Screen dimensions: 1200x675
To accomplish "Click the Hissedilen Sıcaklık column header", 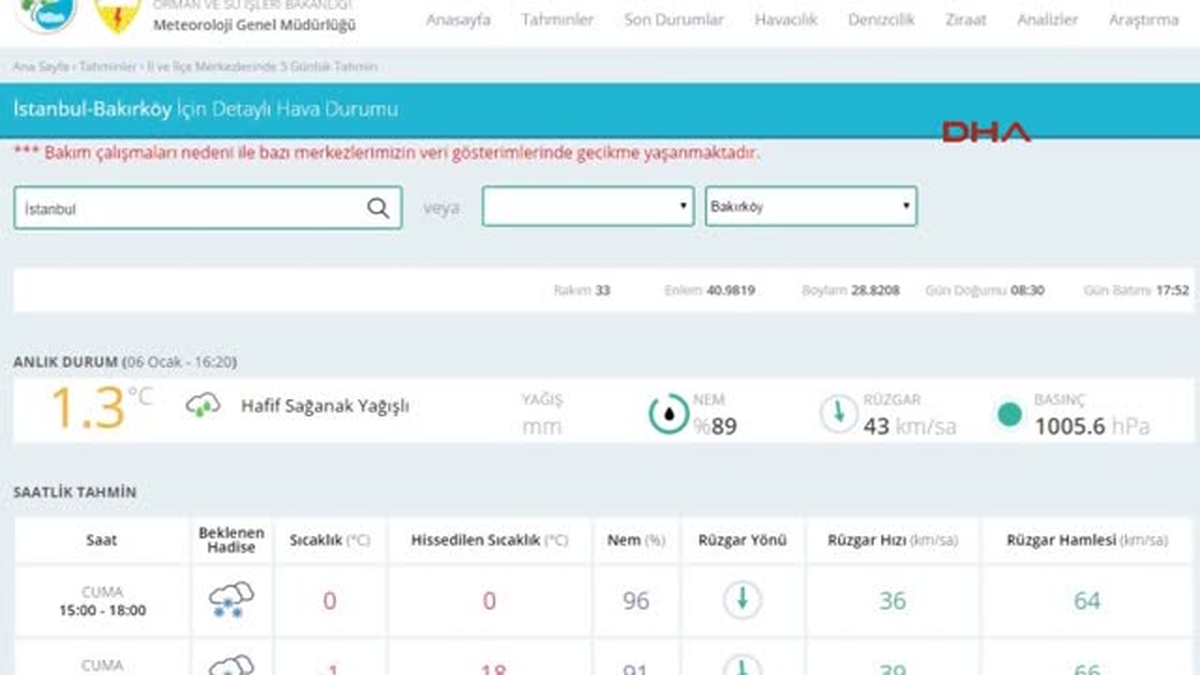I will 489,540.
